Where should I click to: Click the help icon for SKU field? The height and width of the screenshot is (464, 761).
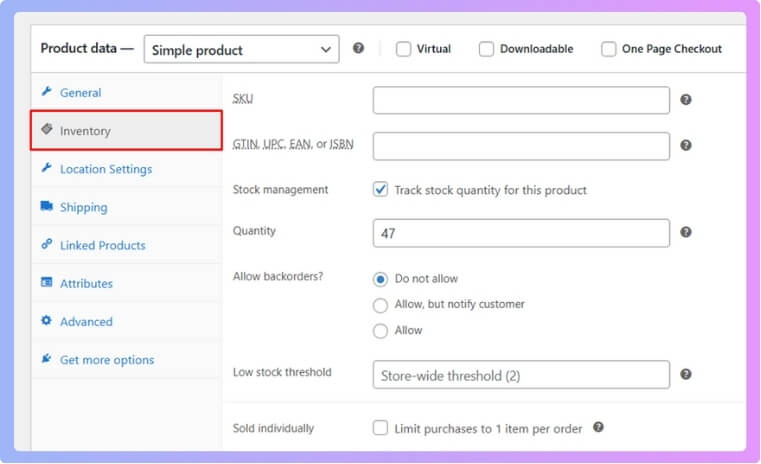[686, 99]
